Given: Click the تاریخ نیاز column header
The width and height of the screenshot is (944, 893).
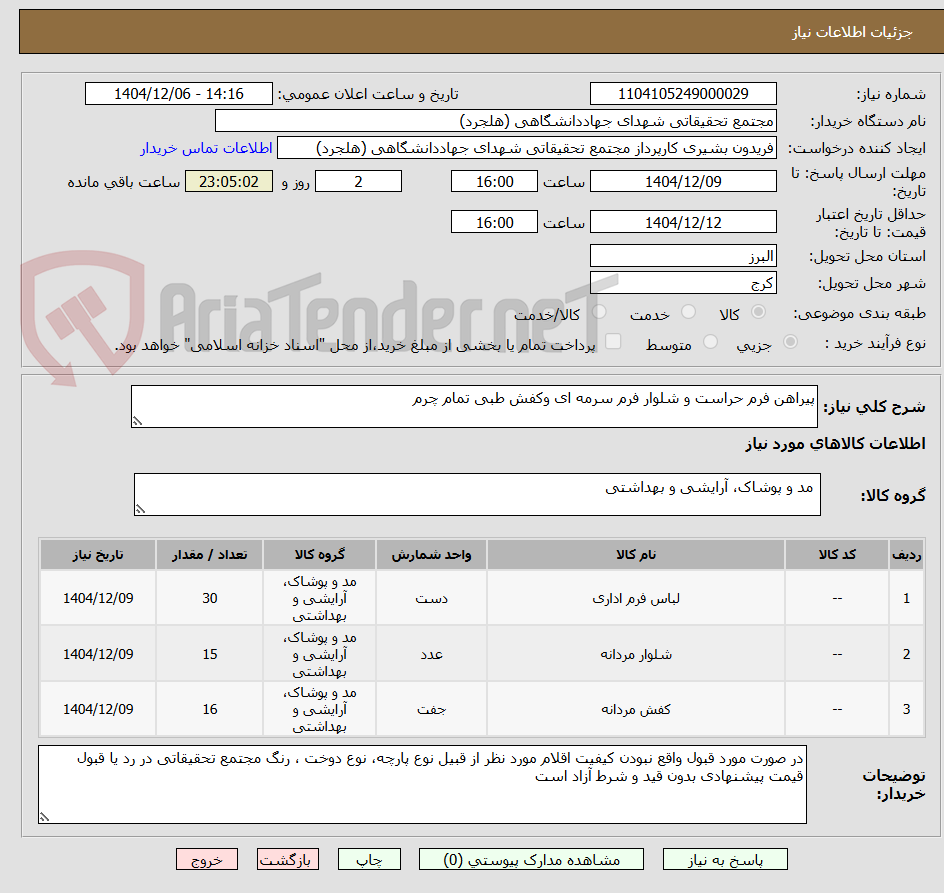Looking at the screenshot, I should pyautogui.click(x=98, y=555).
